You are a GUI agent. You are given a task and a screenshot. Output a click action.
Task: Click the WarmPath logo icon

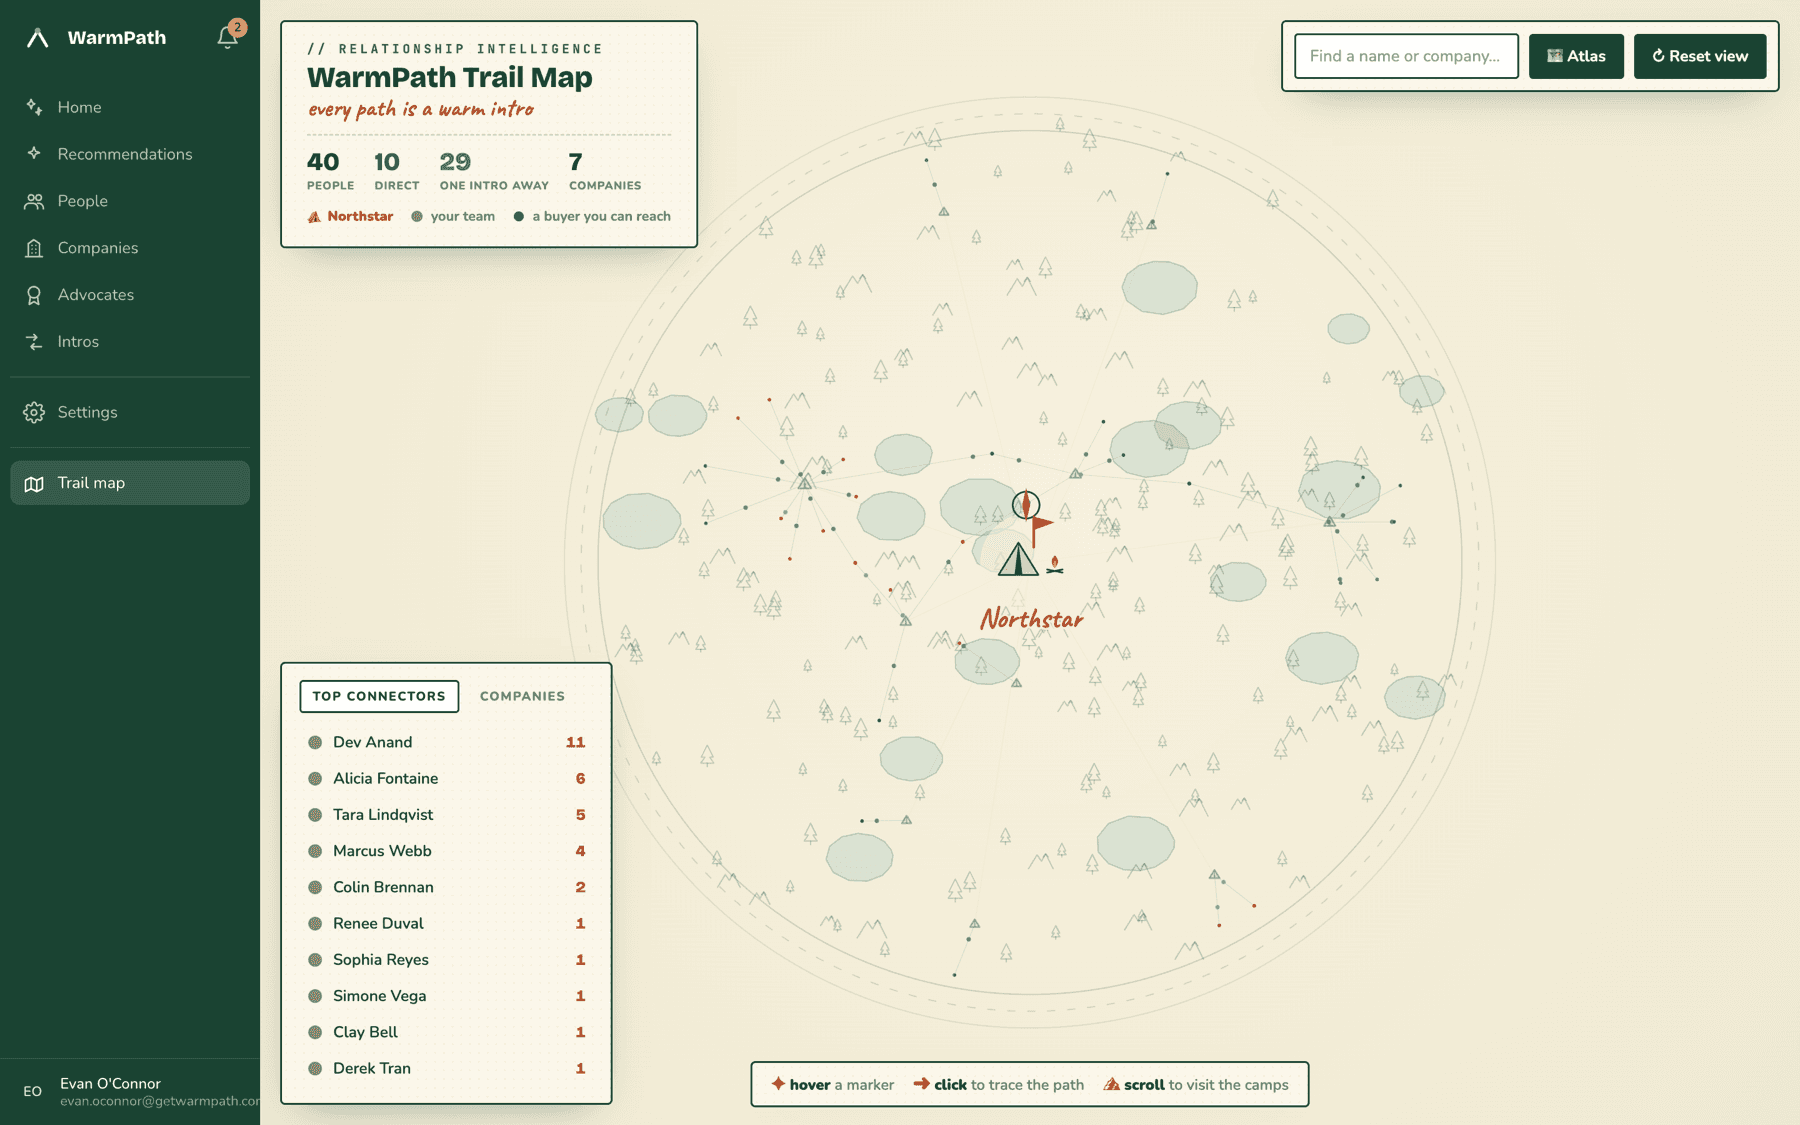coord(37,38)
